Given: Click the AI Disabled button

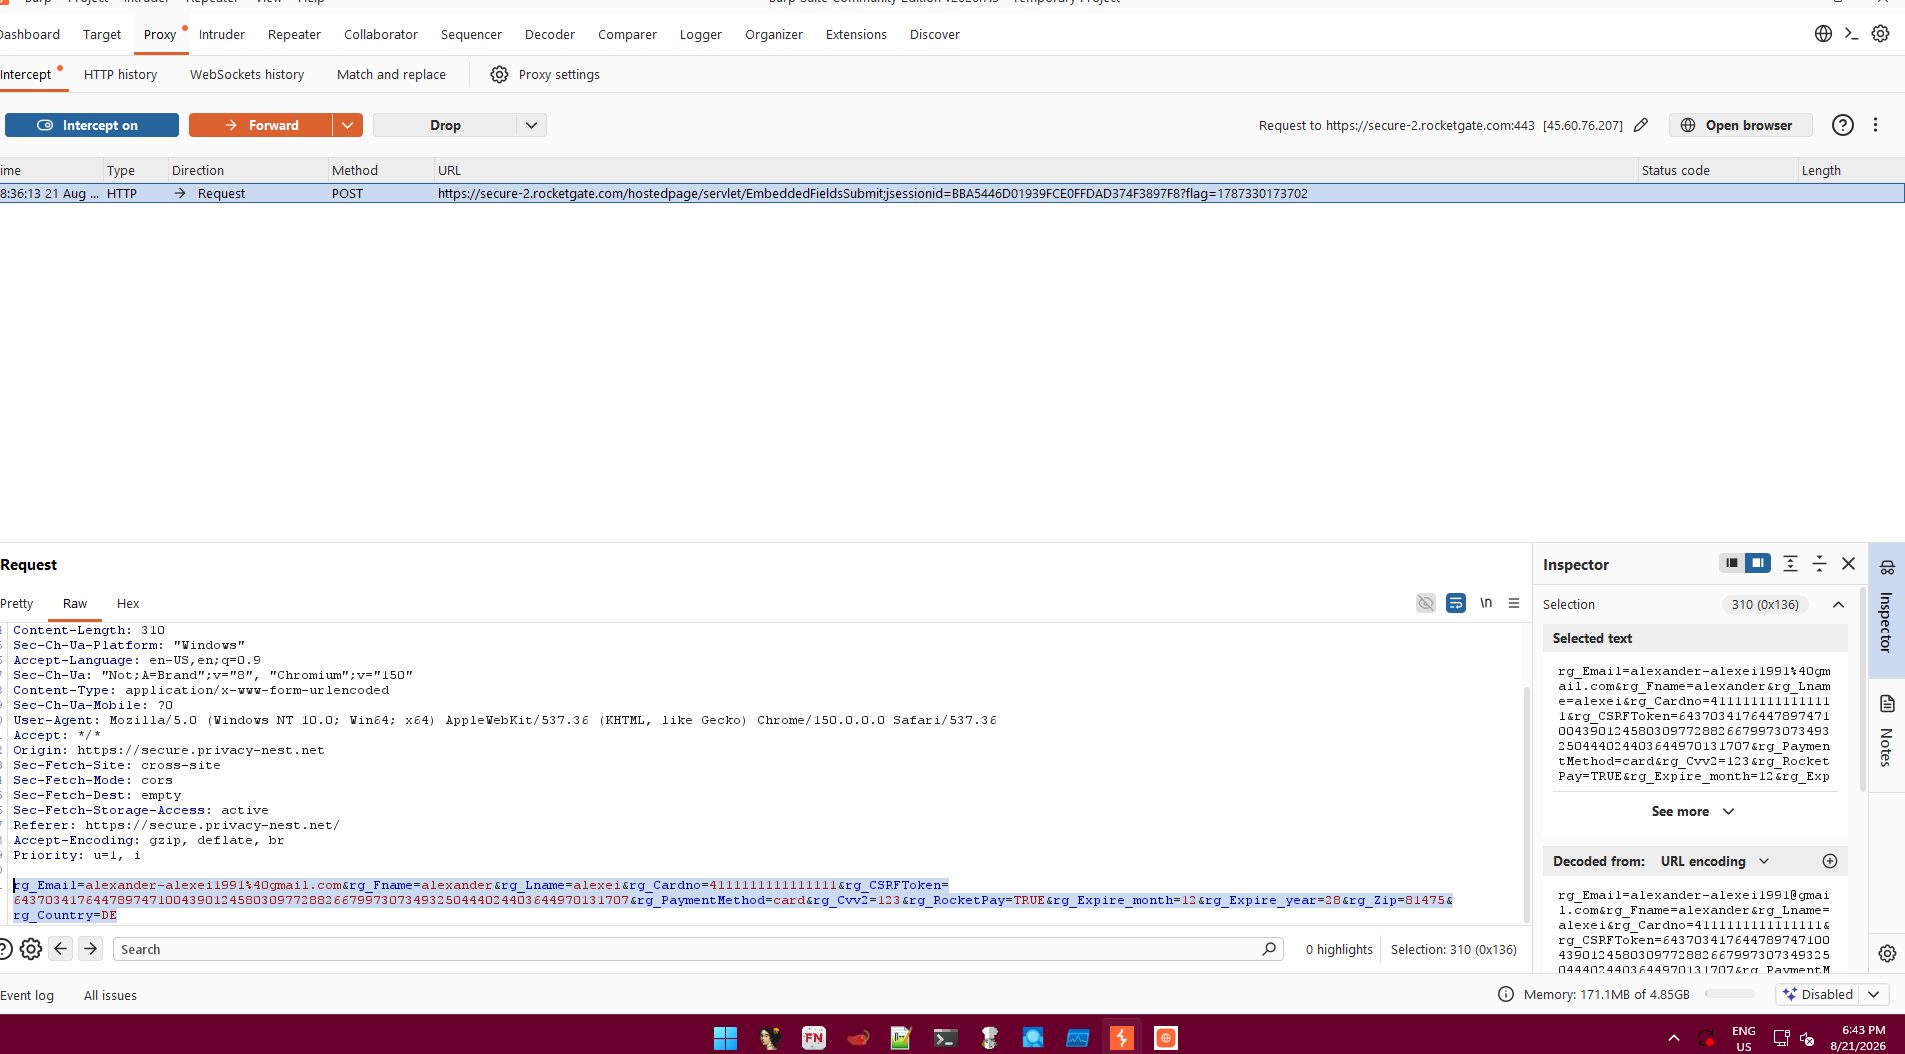Looking at the screenshot, I should pos(1819,994).
